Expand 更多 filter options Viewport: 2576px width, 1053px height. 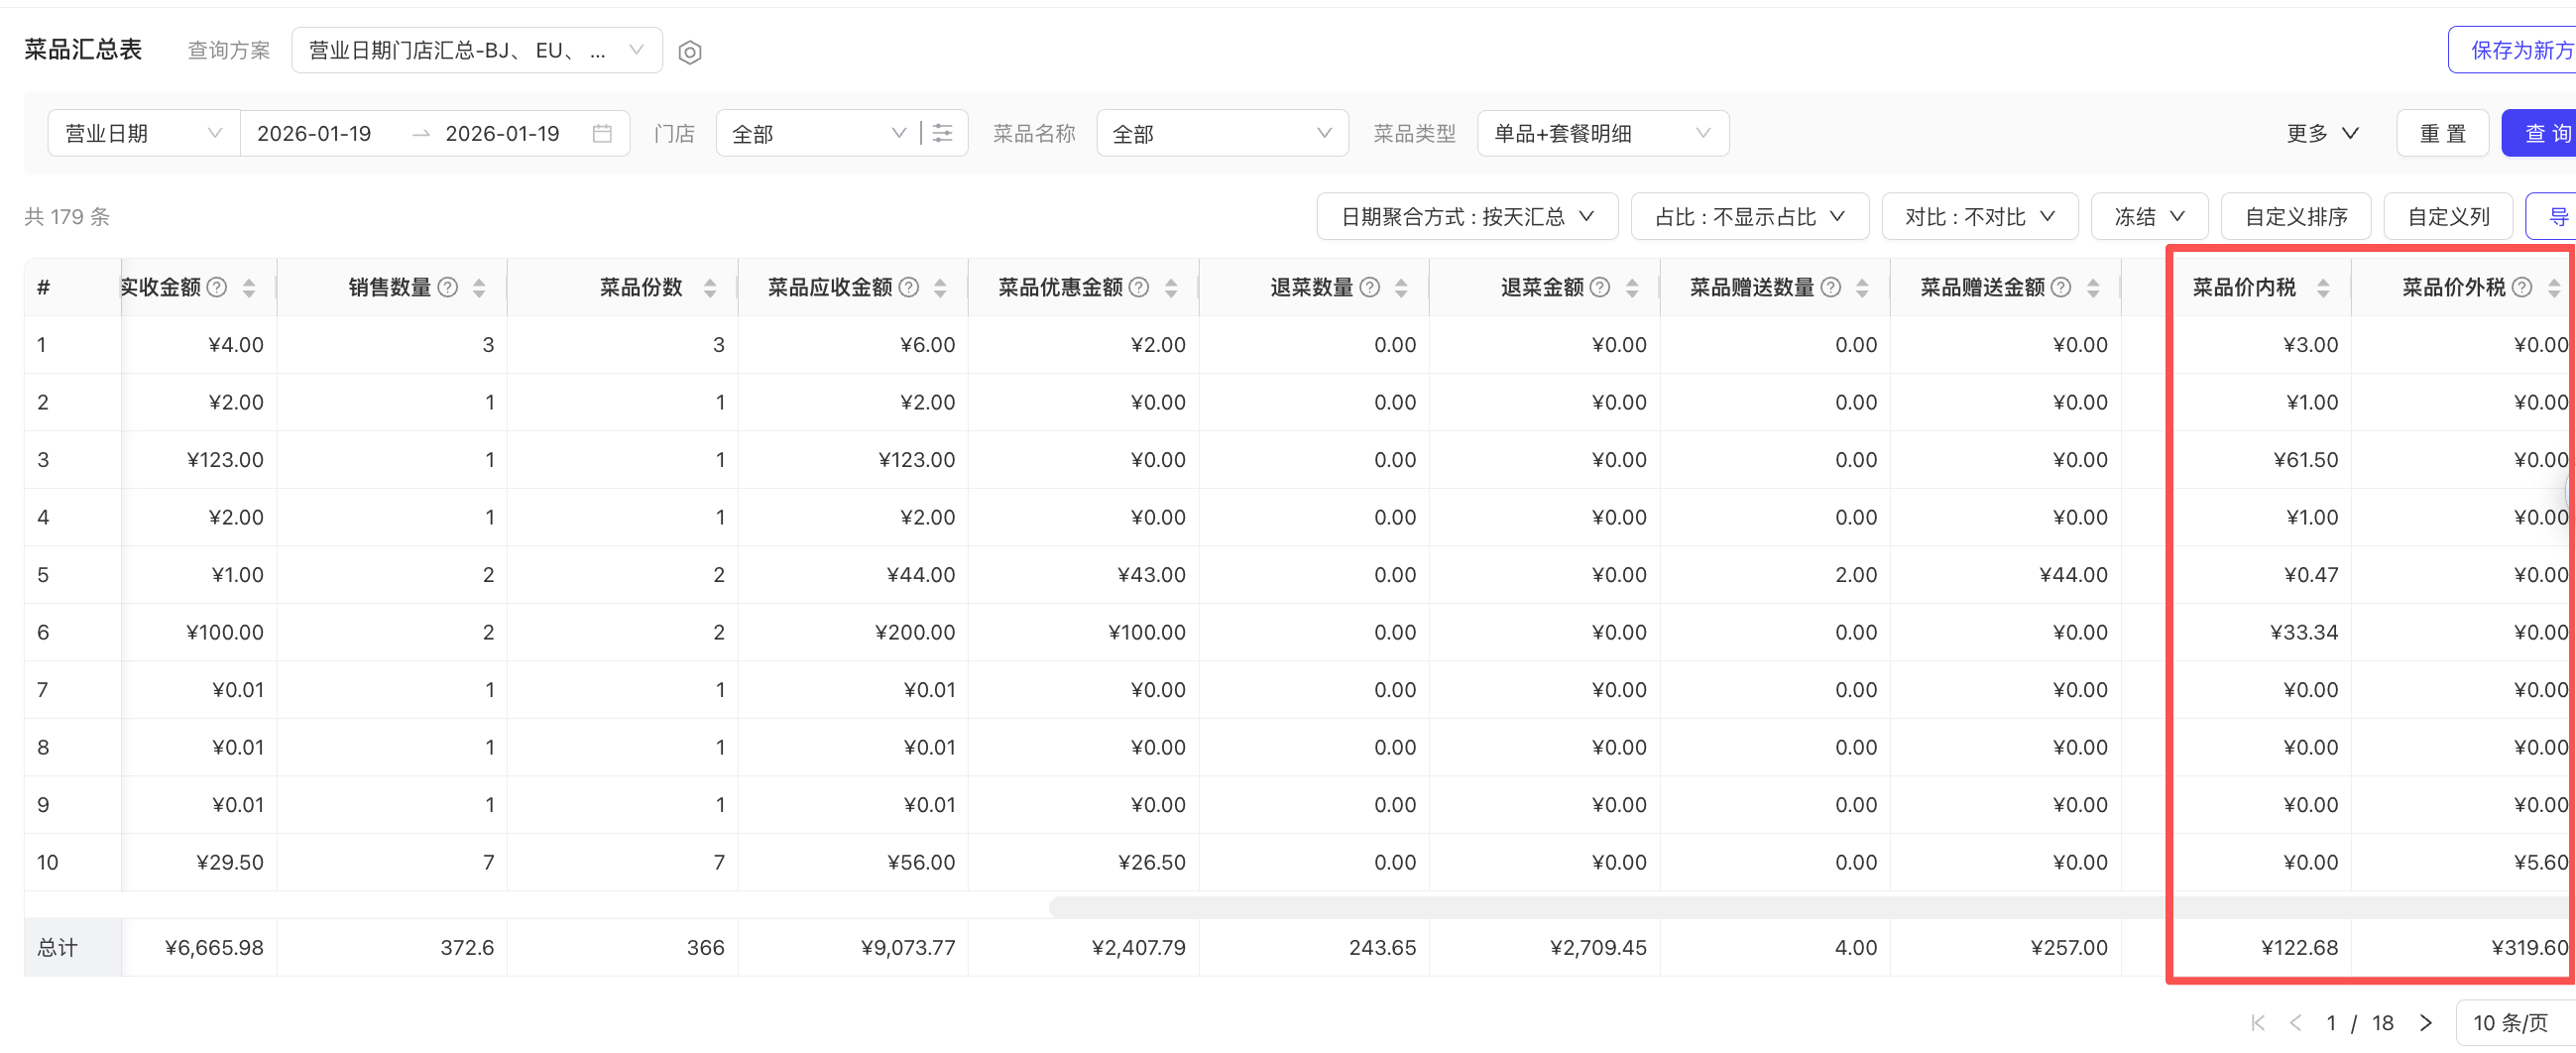coord(2322,134)
